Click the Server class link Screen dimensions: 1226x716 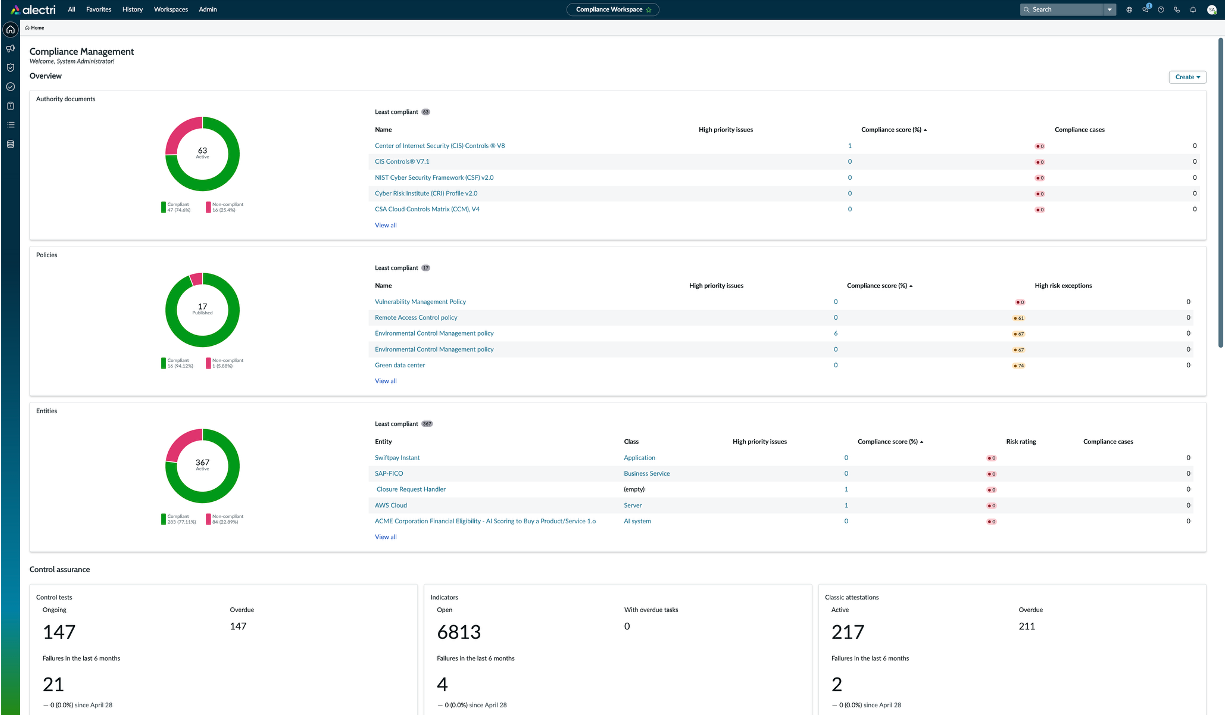pos(633,506)
